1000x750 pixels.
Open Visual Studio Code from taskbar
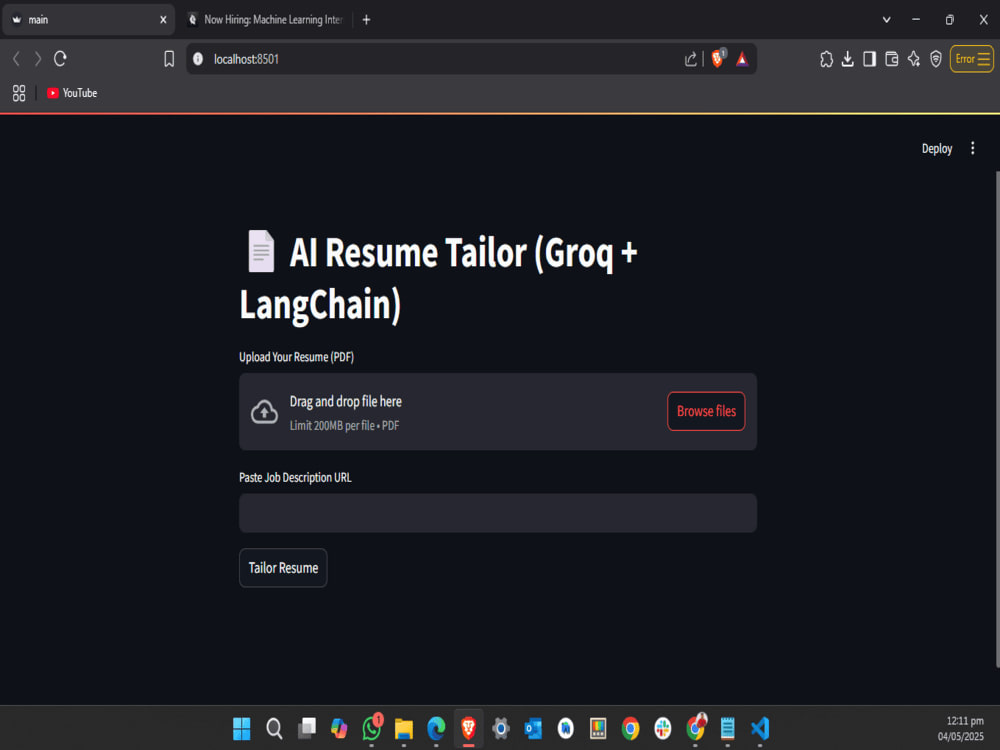(x=760, y=728)
